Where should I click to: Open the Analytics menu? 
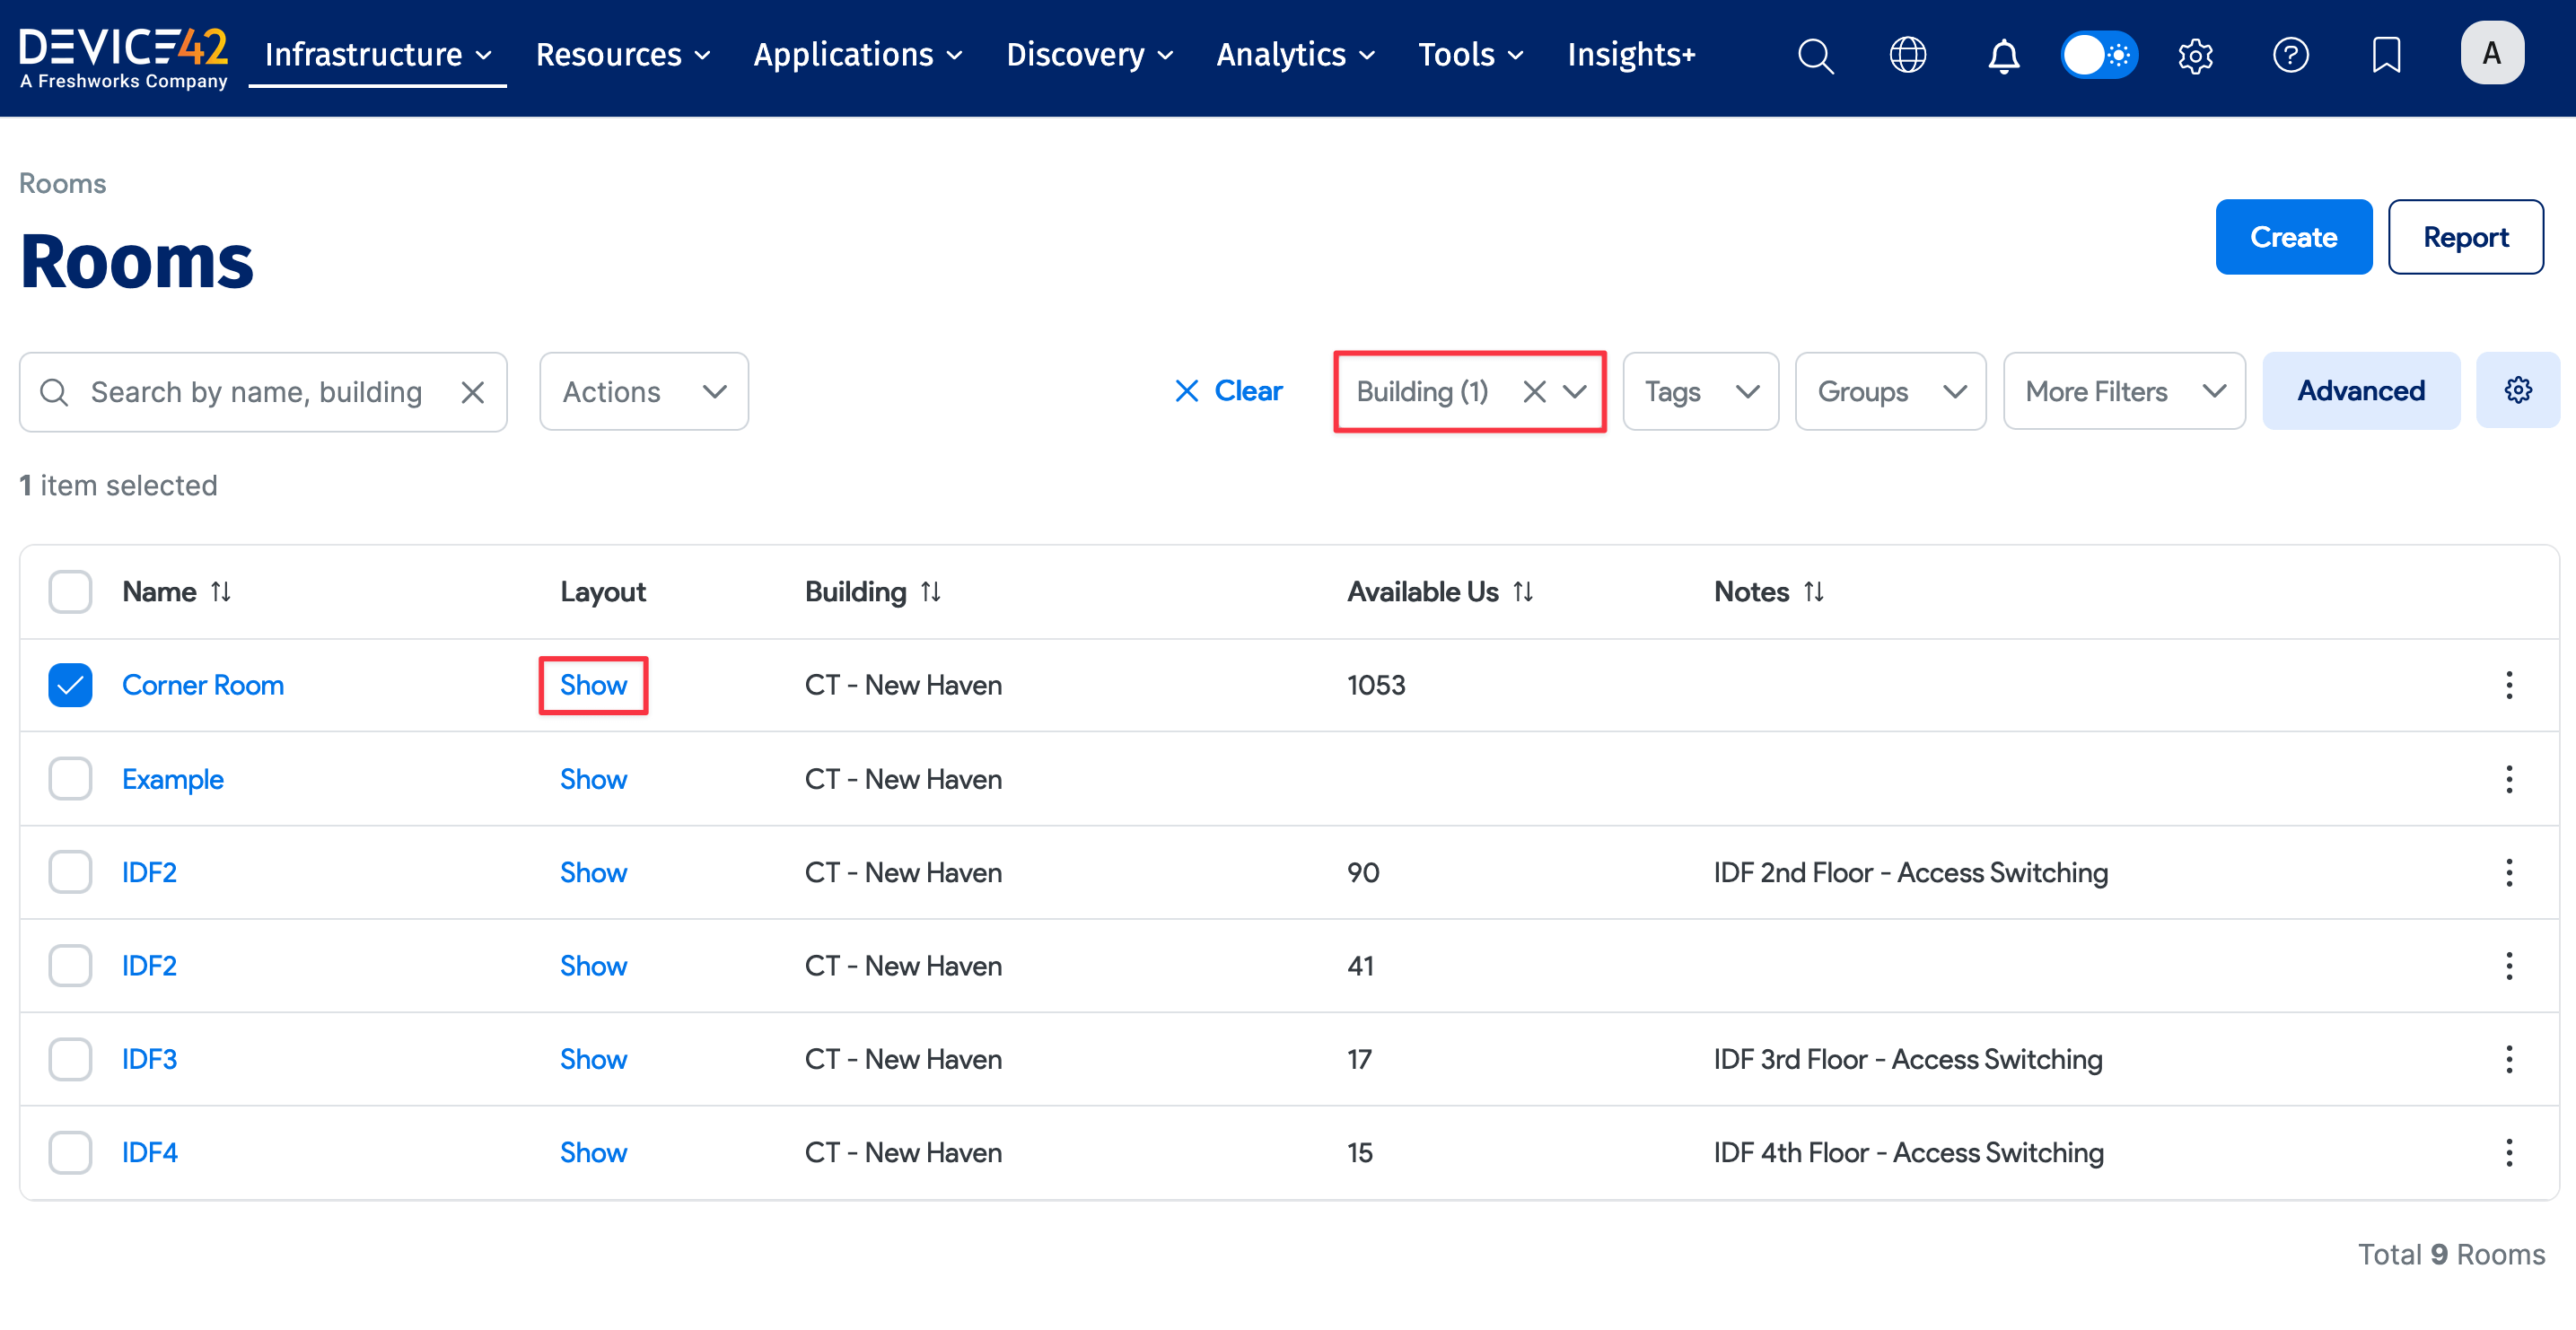pos(1295,55)
